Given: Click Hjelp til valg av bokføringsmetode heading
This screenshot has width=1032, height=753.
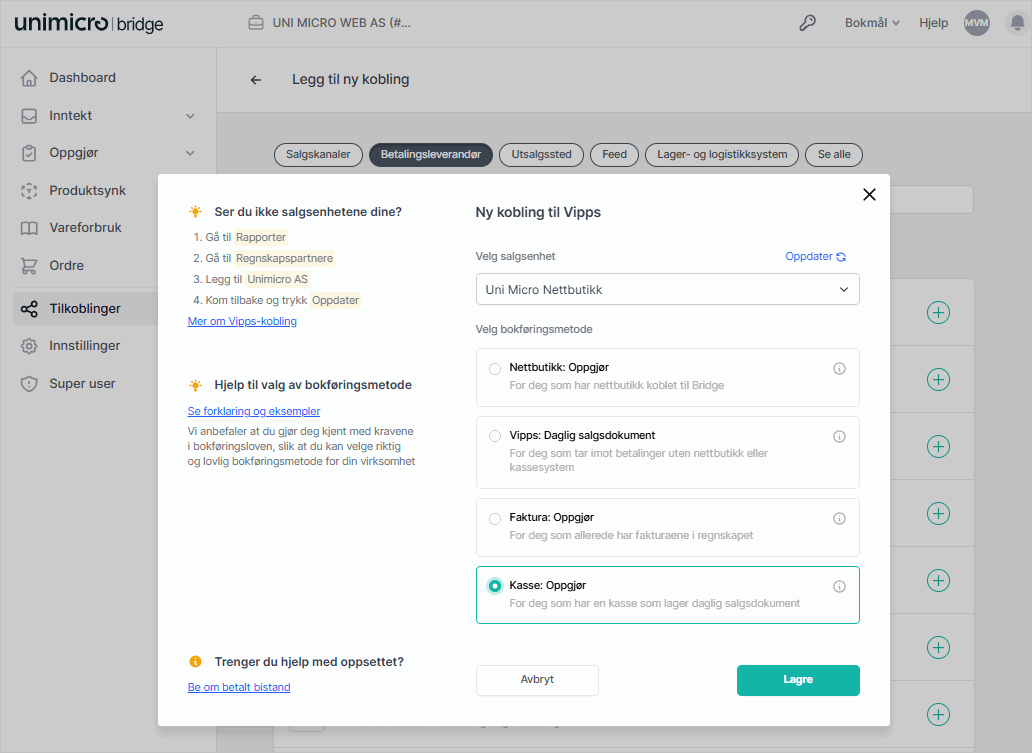Looking at the screenshot, I should coord(313,385).
